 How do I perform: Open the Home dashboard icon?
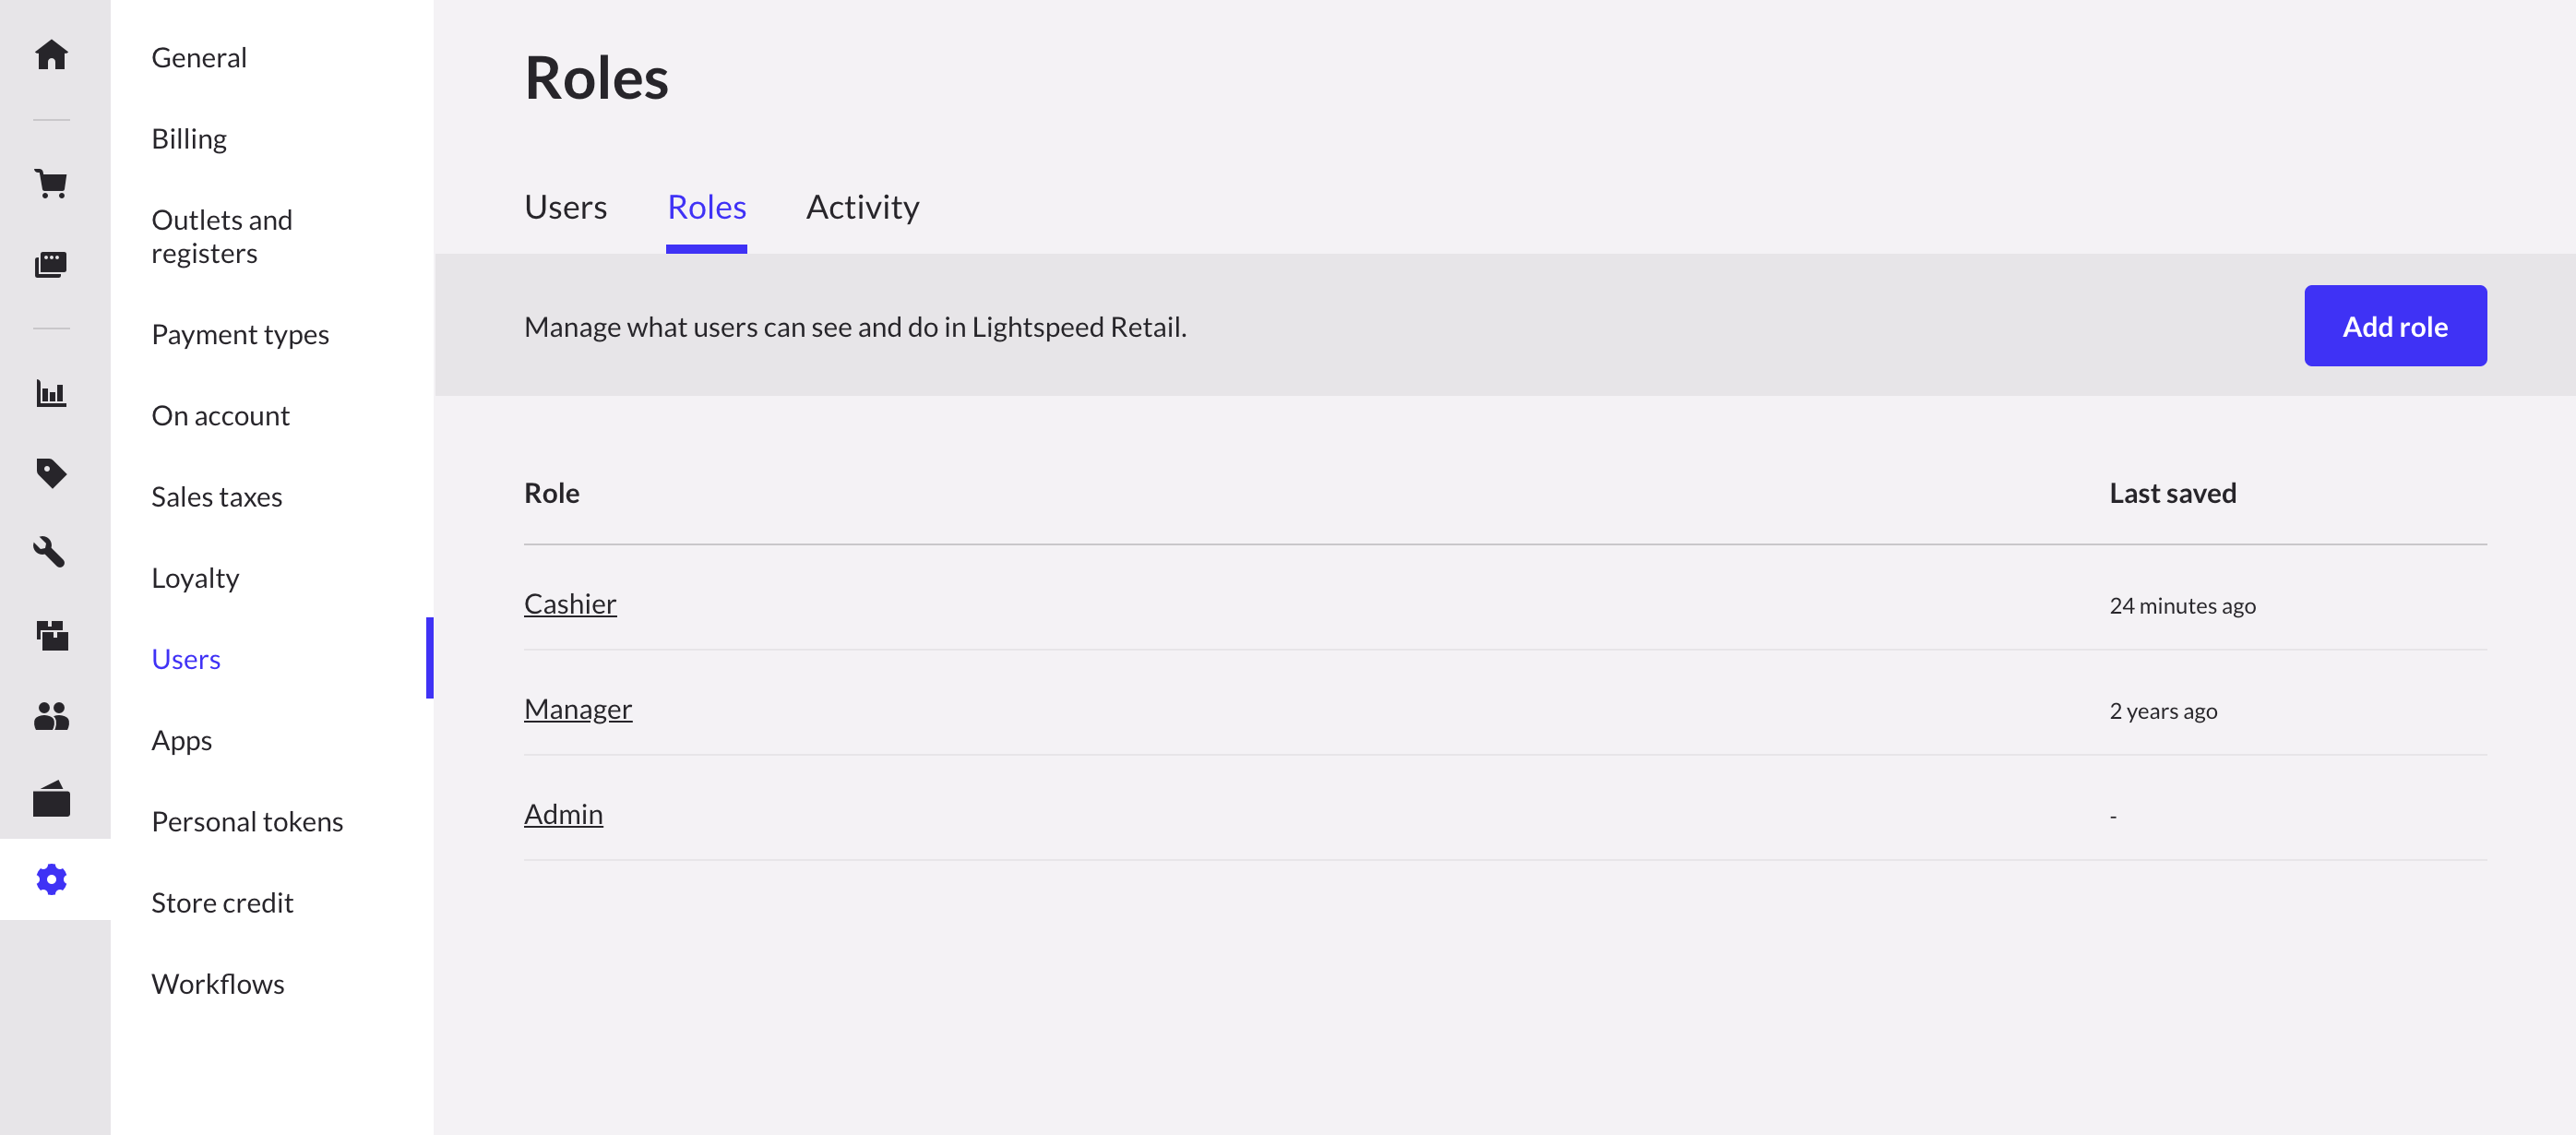pyautogui.click(x=52, y=56)
